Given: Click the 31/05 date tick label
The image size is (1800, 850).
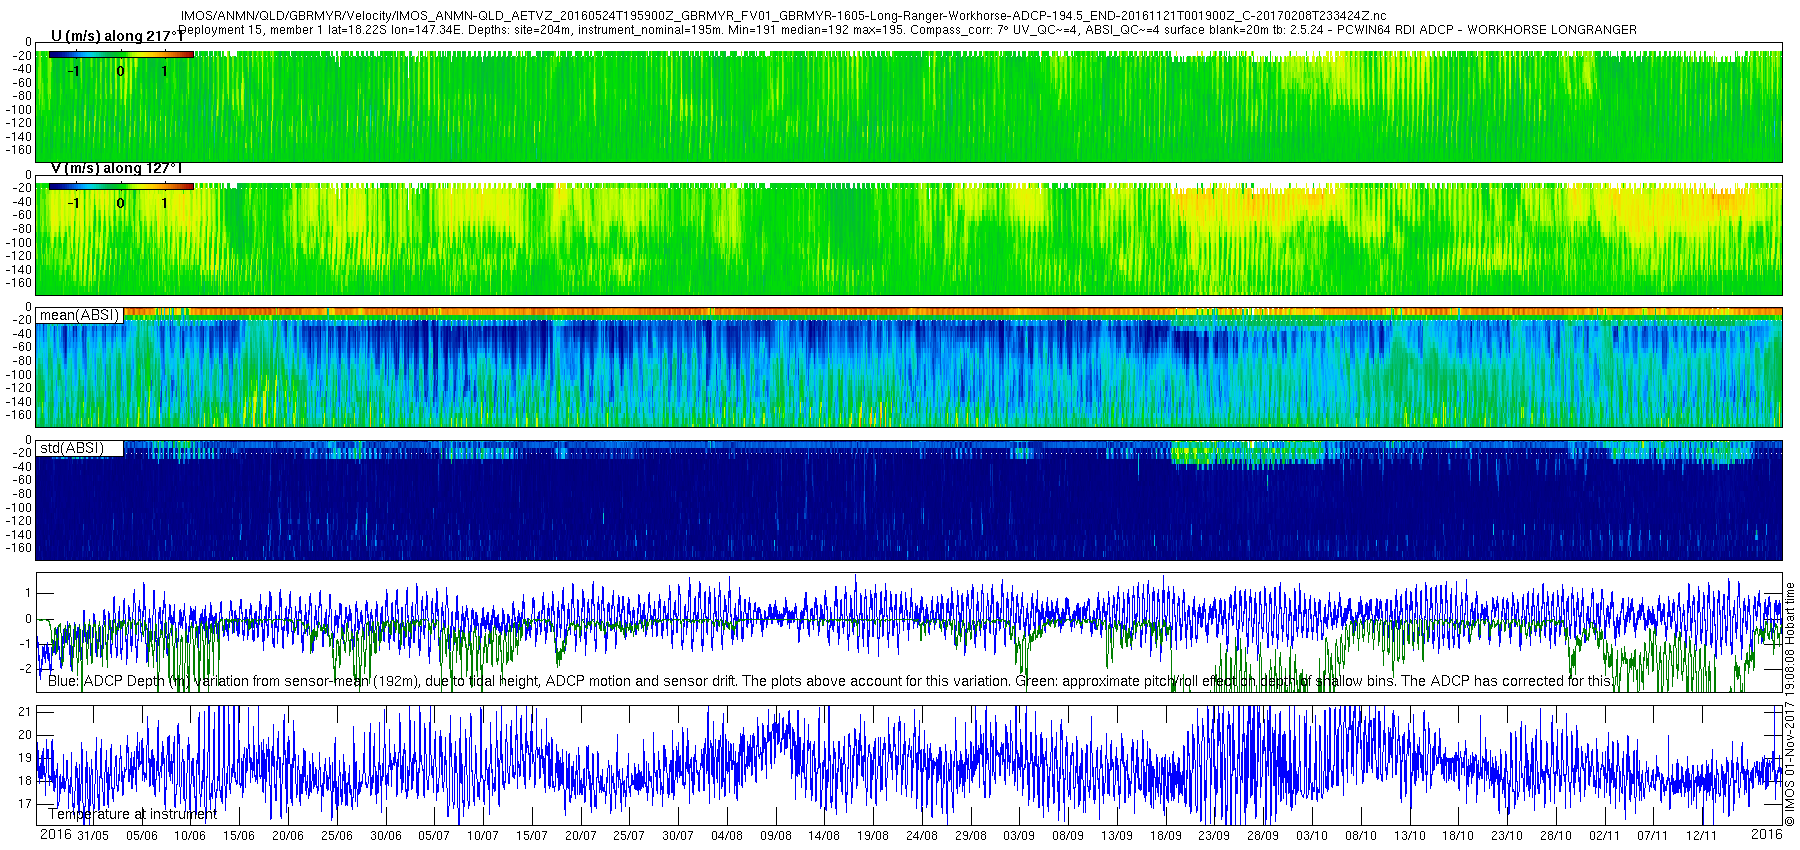Looking at the screenshot, I should [x=93, y=836].
